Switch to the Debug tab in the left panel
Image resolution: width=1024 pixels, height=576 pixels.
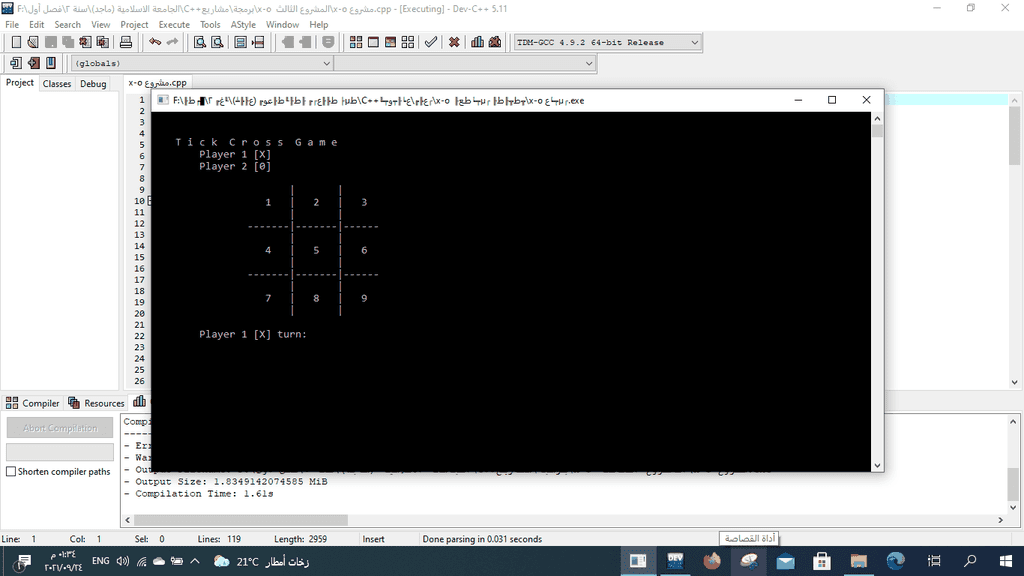[x=93, y=84]
